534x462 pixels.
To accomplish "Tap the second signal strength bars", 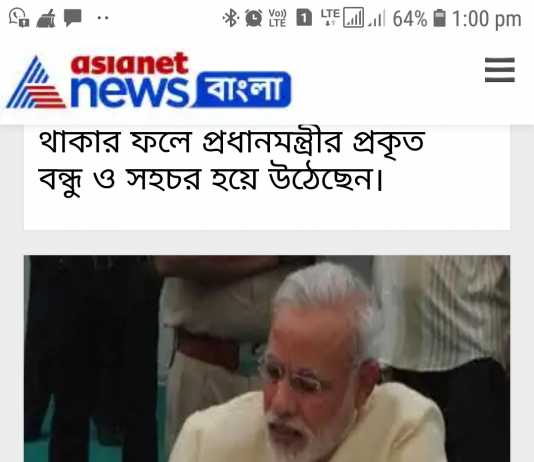I will [377, 19].
